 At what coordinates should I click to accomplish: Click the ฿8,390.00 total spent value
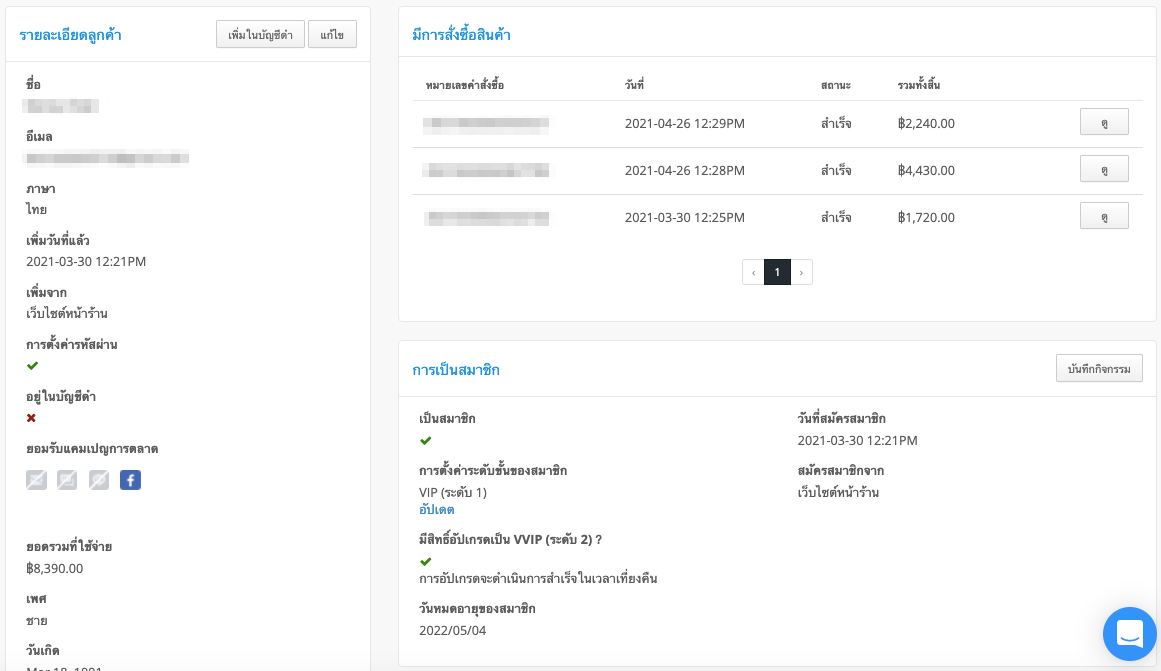coord(55,569)
